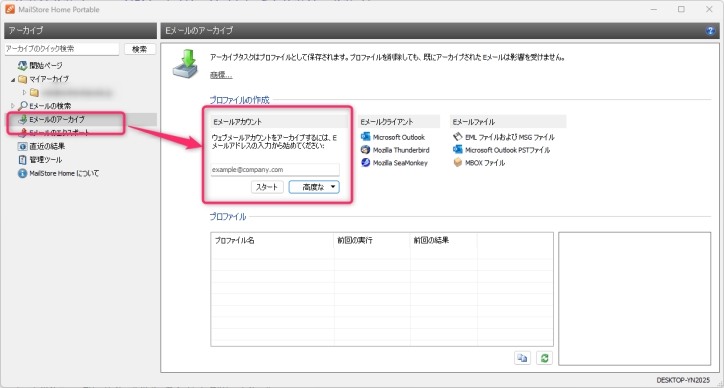The height and width of the screenshot is (388, 724).
Task: Click the Mozilla Thunderbird icon
Action: click(x=366, y=150)
